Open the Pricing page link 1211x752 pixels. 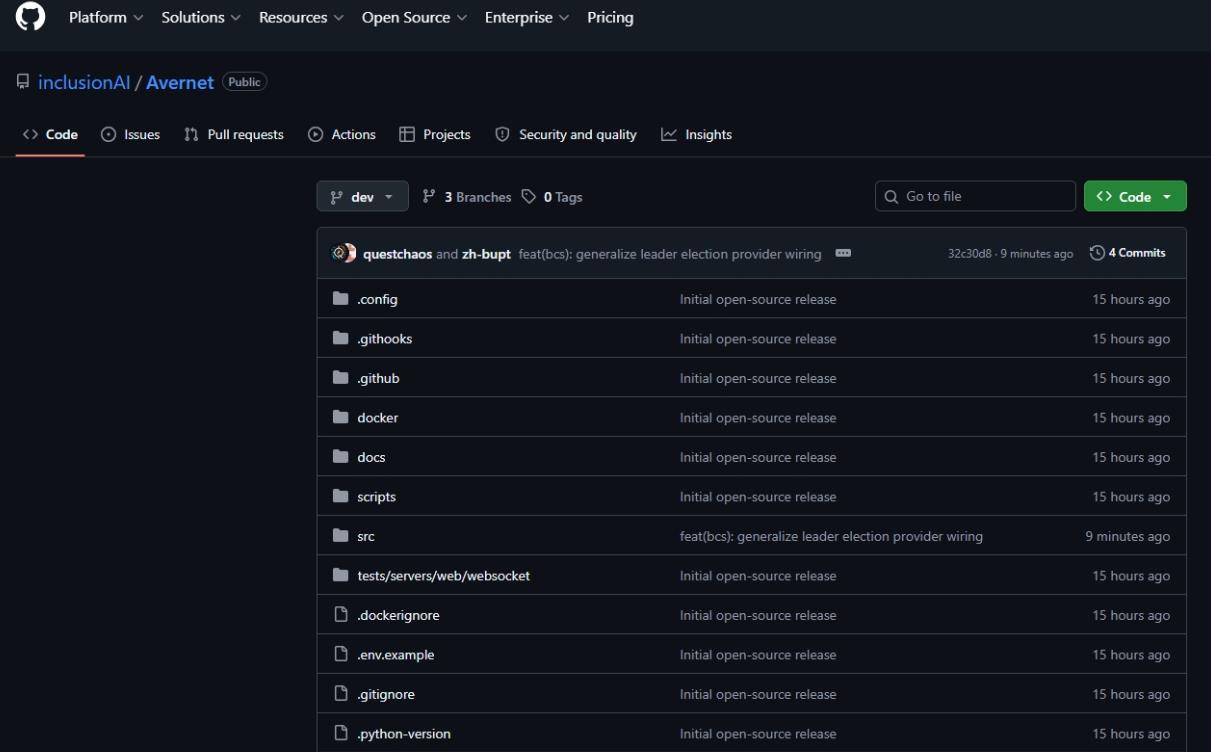(x=610, y=18)
